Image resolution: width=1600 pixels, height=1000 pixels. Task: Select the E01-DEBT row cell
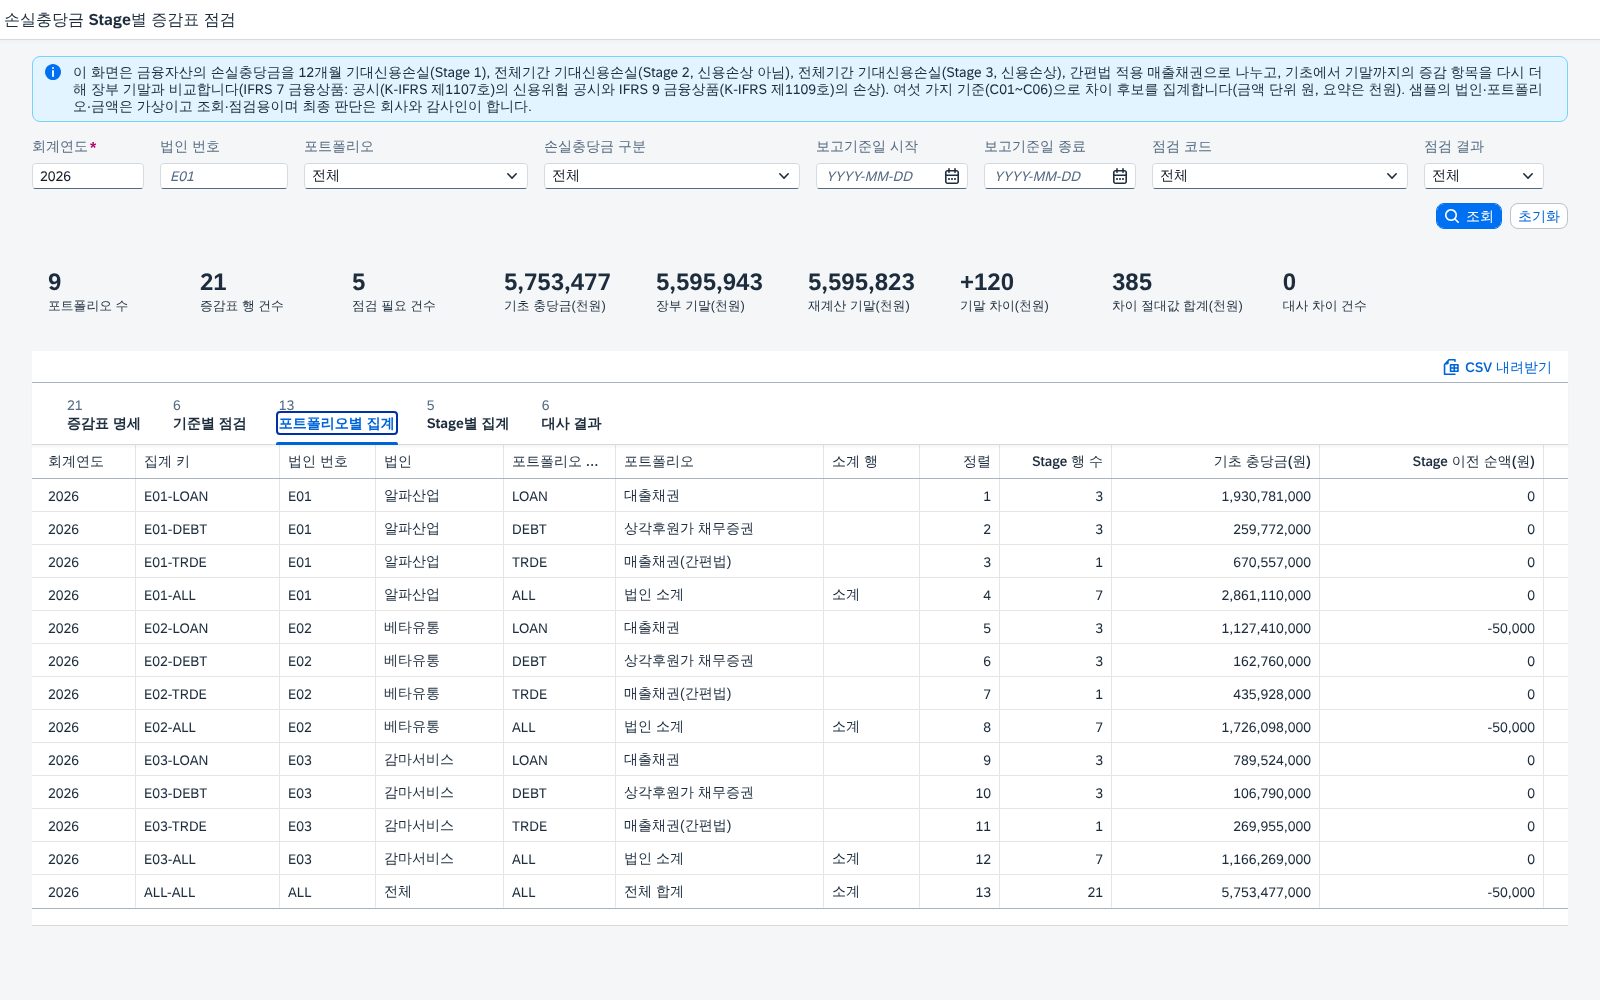tap(207, 529)
